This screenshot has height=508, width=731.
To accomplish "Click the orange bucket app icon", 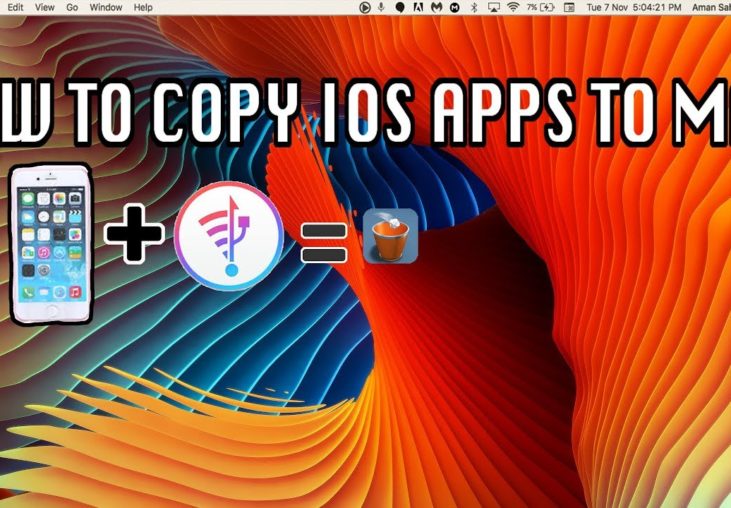I will pos(390,236).
